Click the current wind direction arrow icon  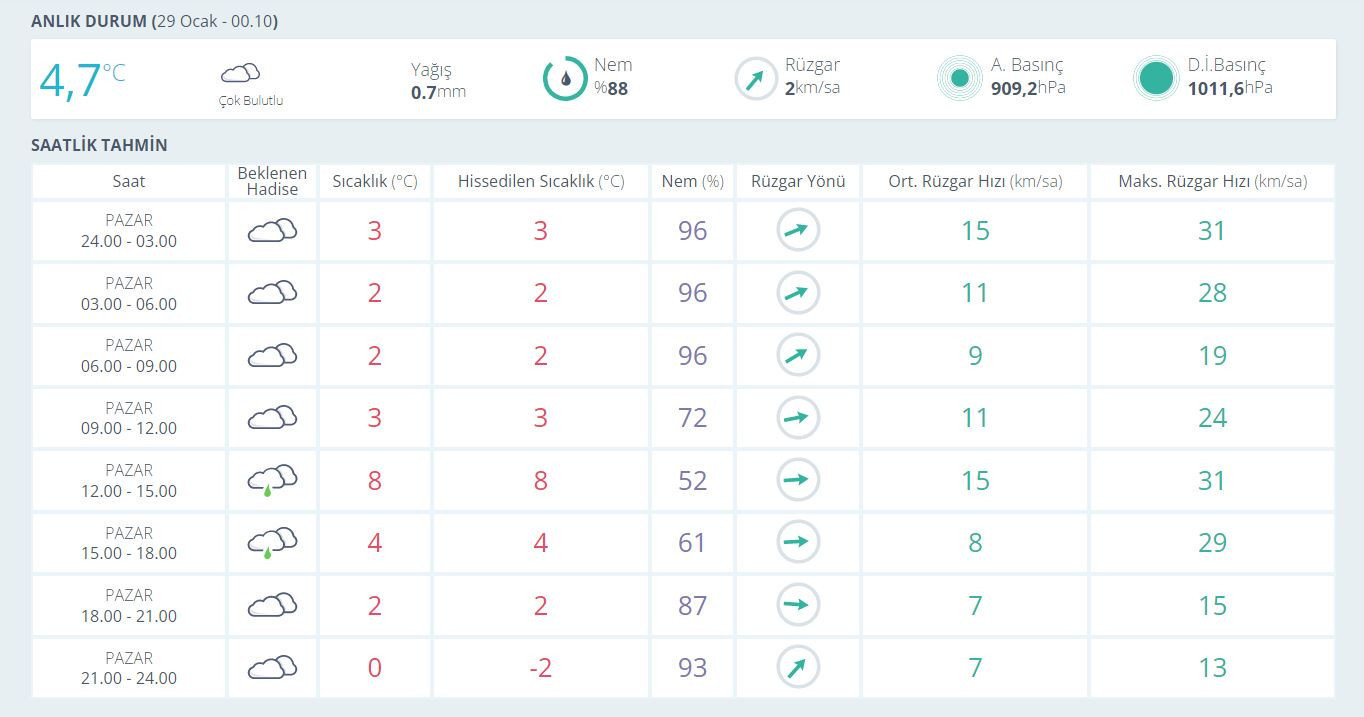coord(756,78)
